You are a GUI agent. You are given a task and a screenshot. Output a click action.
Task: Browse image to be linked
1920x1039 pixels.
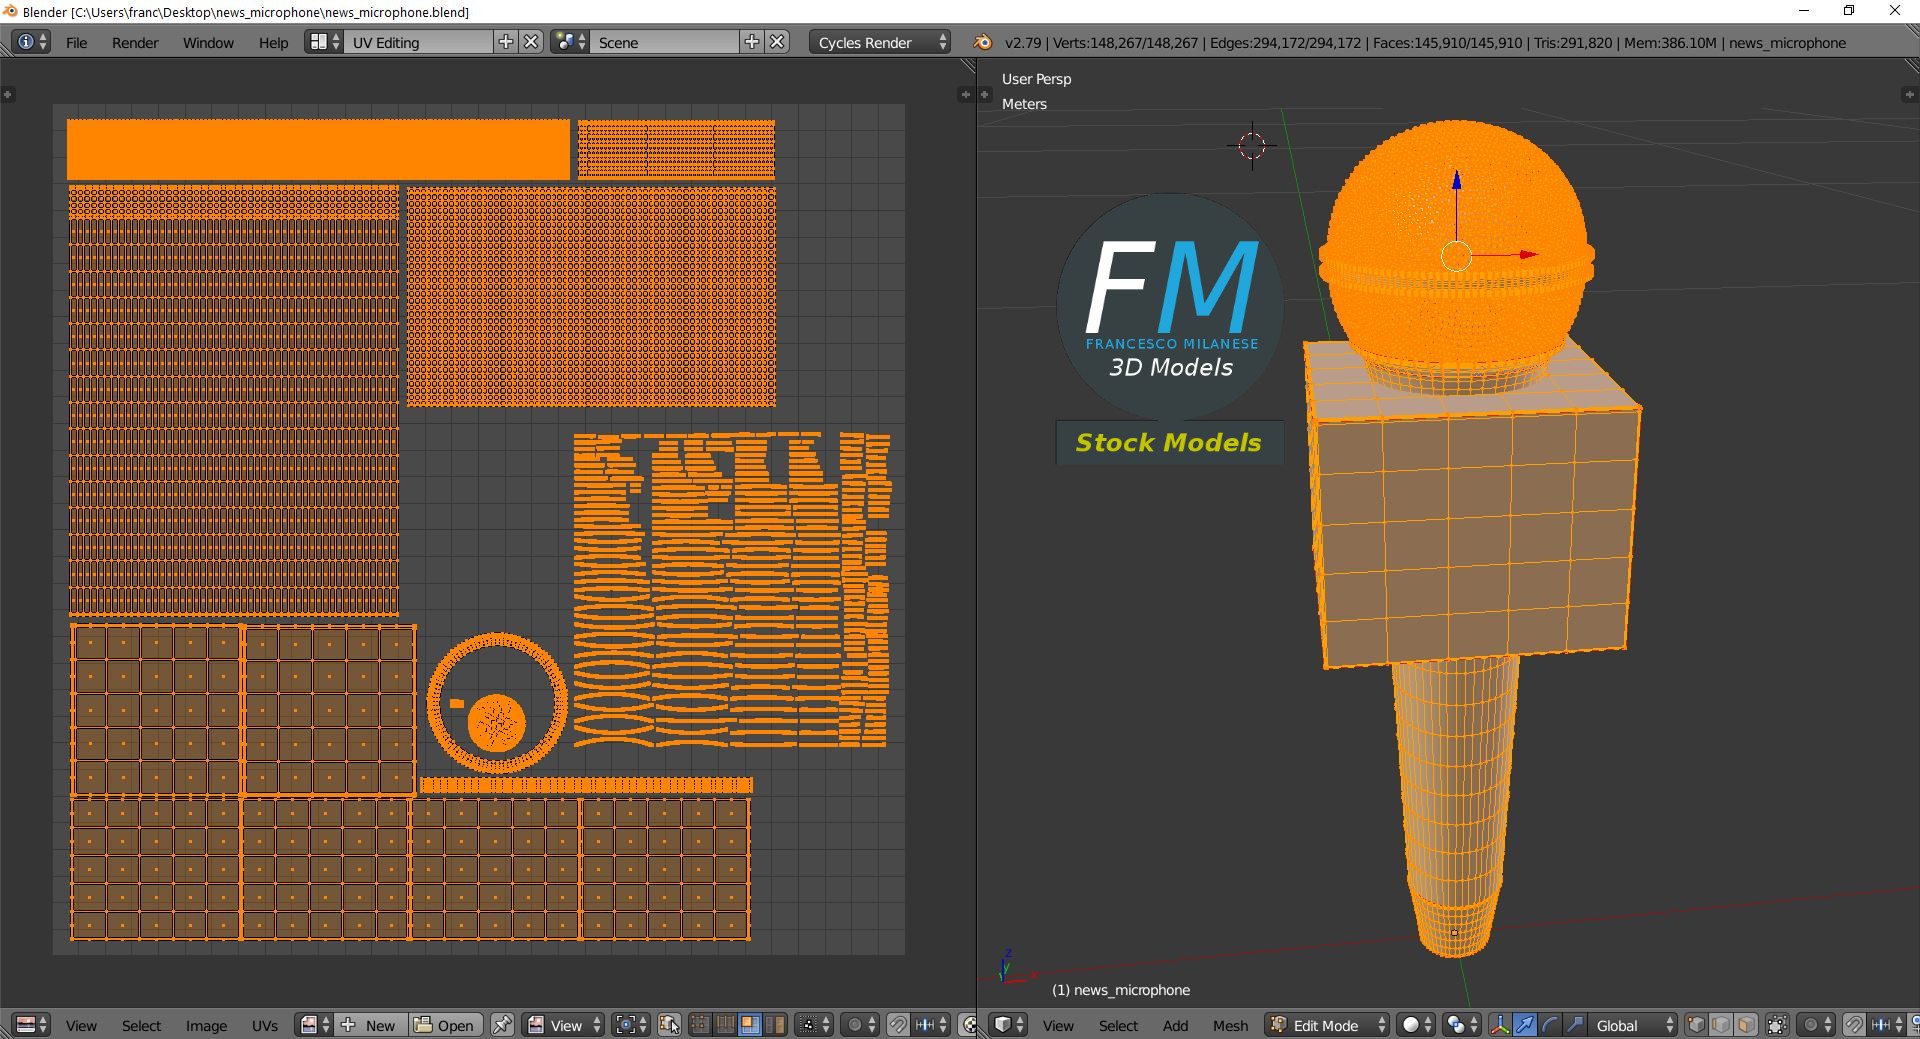coord(314,1025)
